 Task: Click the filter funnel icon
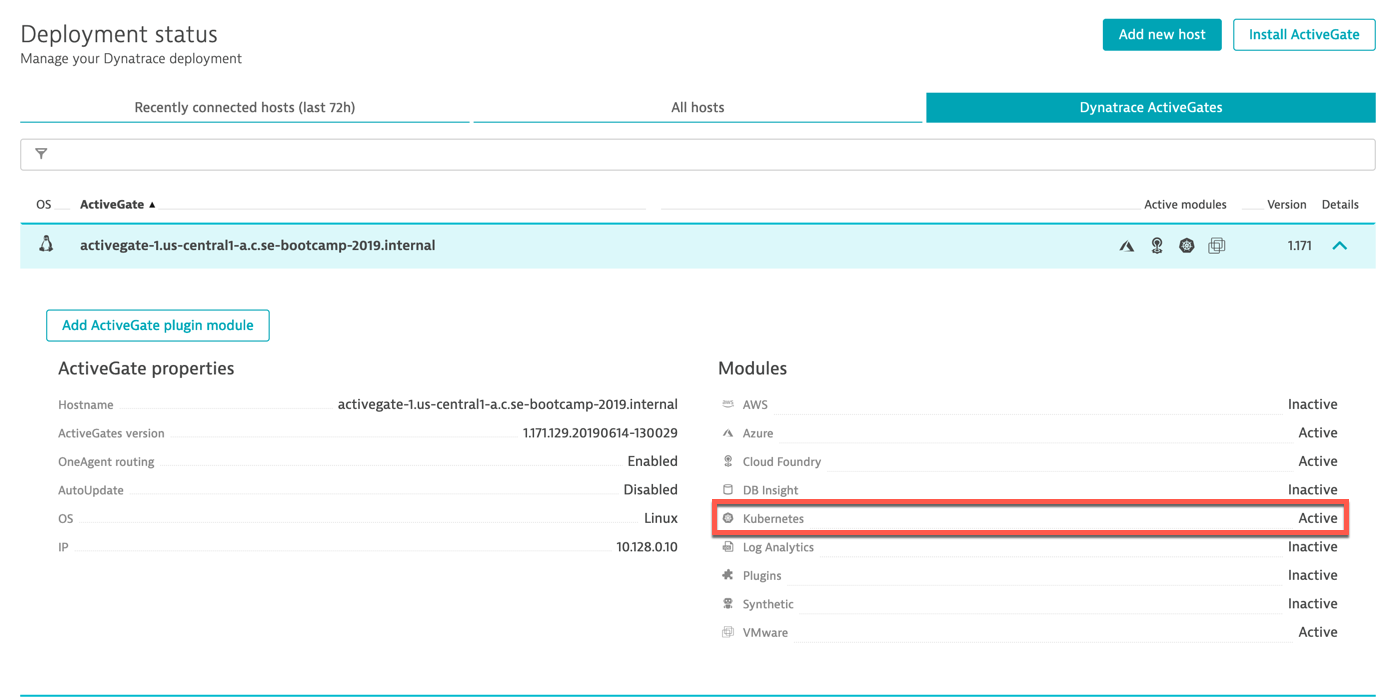[41, 154]
